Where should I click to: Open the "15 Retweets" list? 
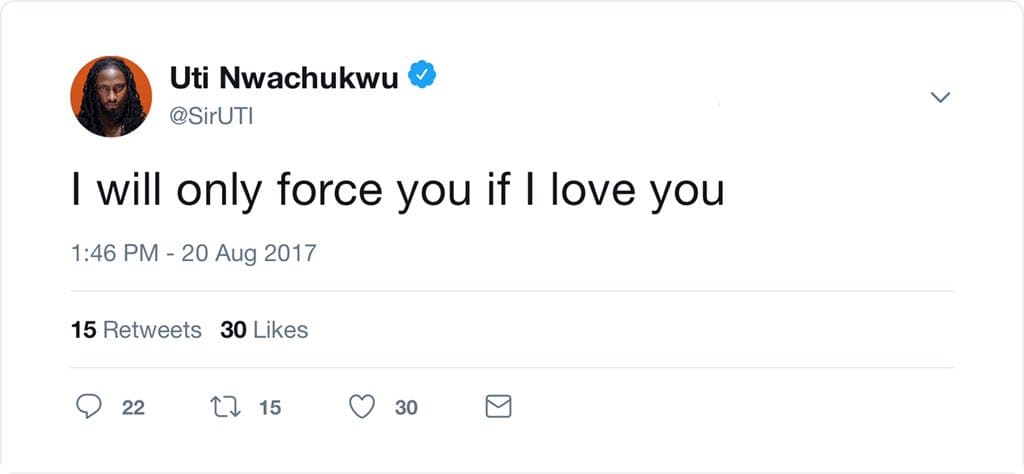point(136,329)
